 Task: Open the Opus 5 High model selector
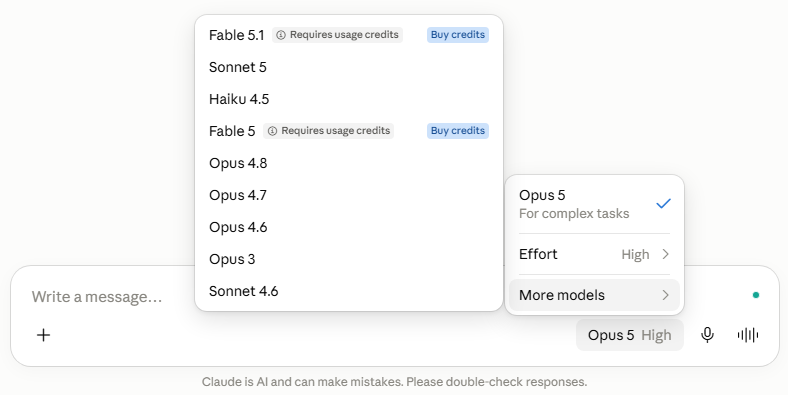(630, 335)
